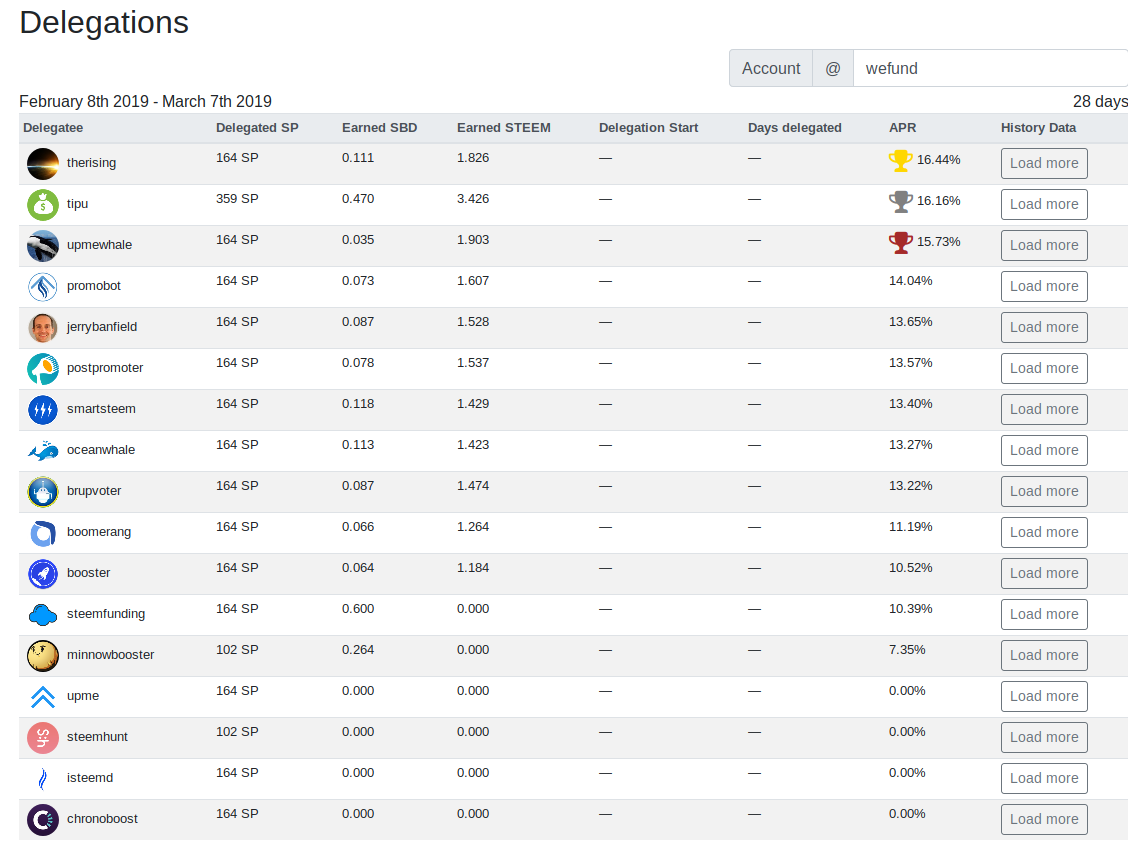Click the therising avatar icon

click(42, 163)
